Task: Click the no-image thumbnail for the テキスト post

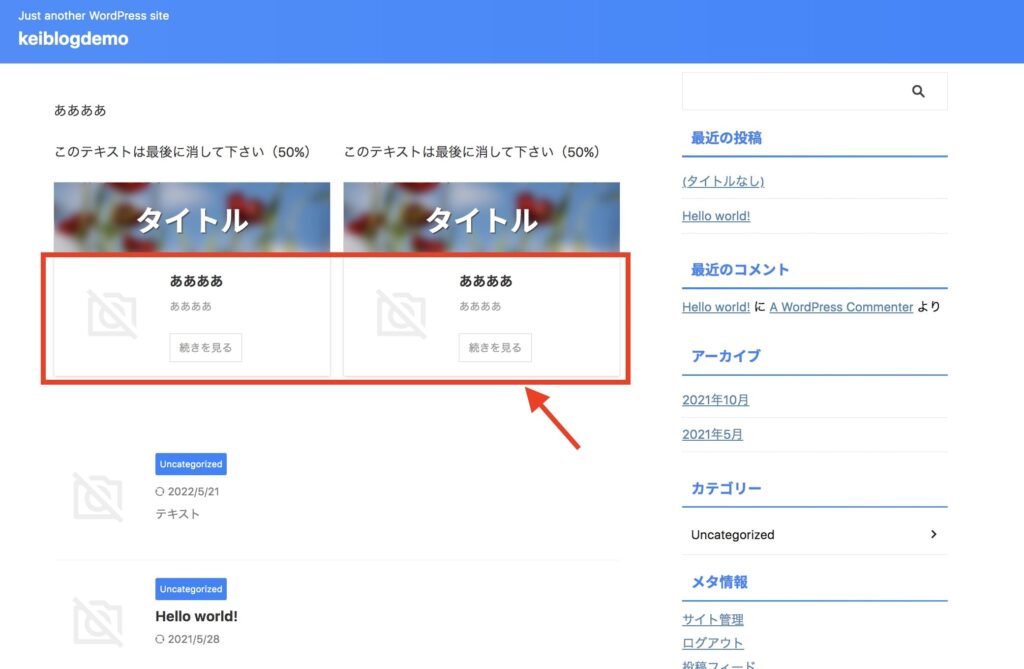Action: pos(98,497)
